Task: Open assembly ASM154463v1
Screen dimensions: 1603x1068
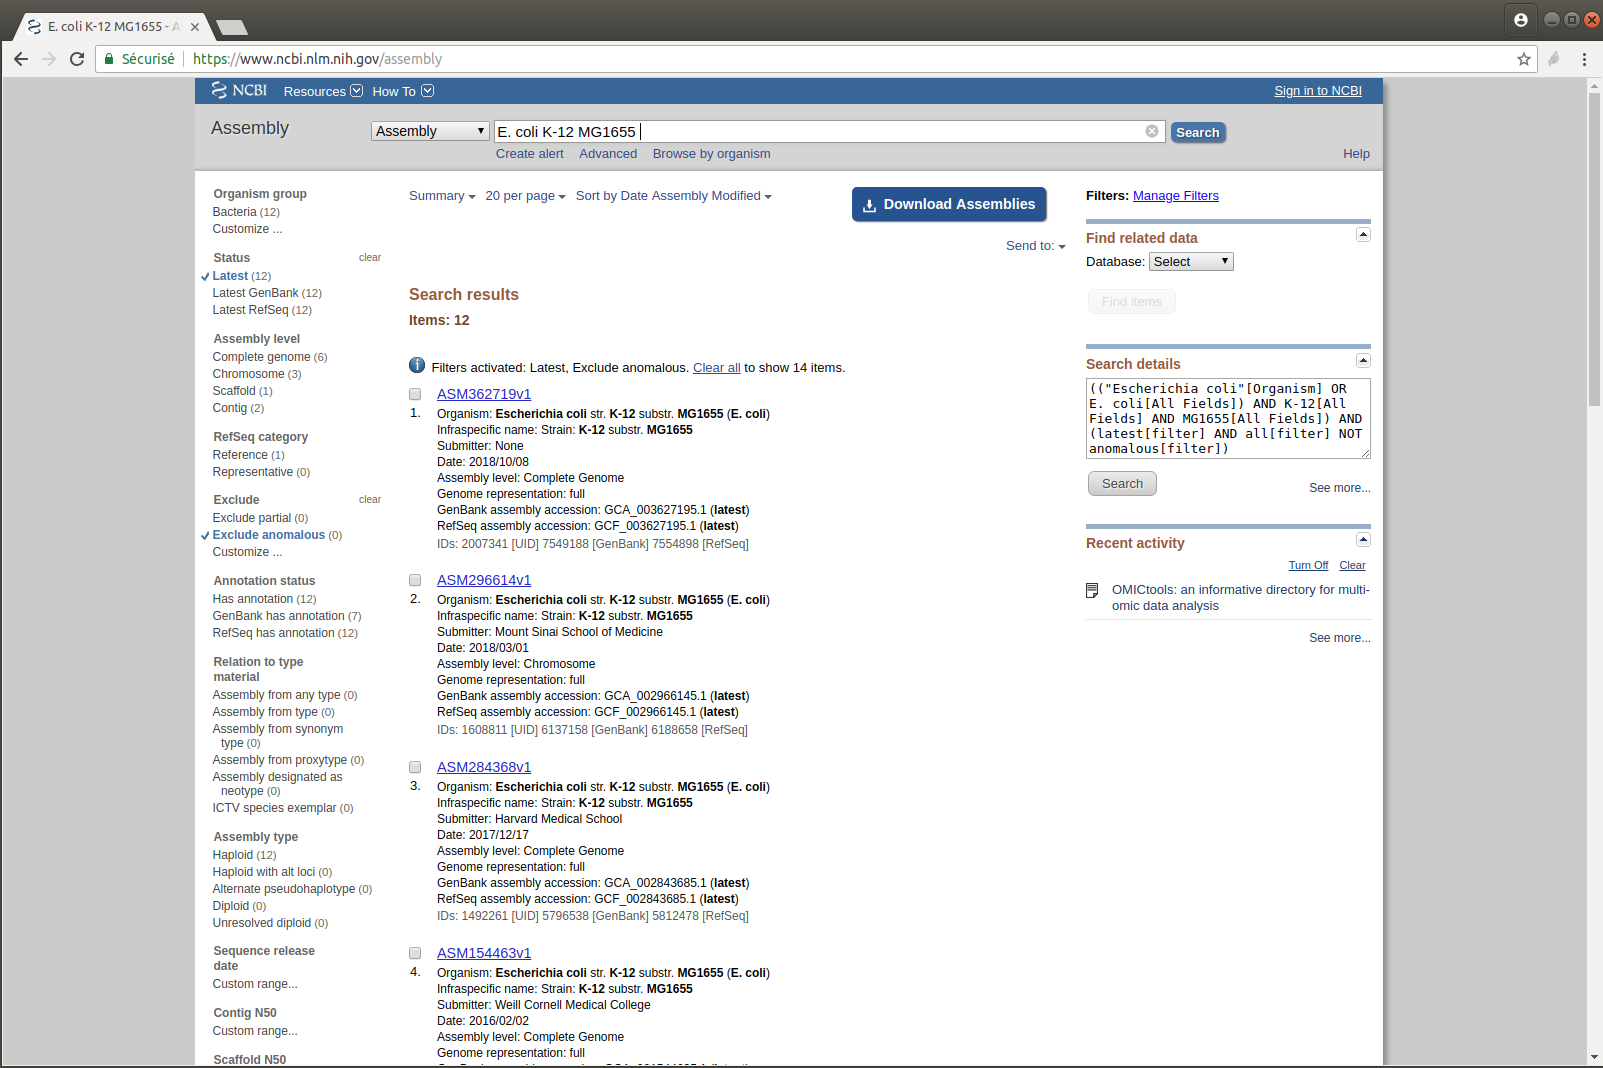Action: coord(484,953)
